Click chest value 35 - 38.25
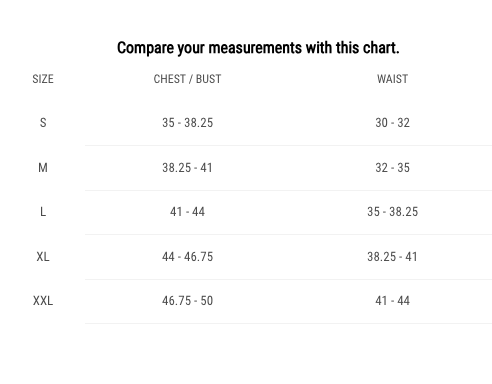 pyautogui.click(x=187, y=123)
